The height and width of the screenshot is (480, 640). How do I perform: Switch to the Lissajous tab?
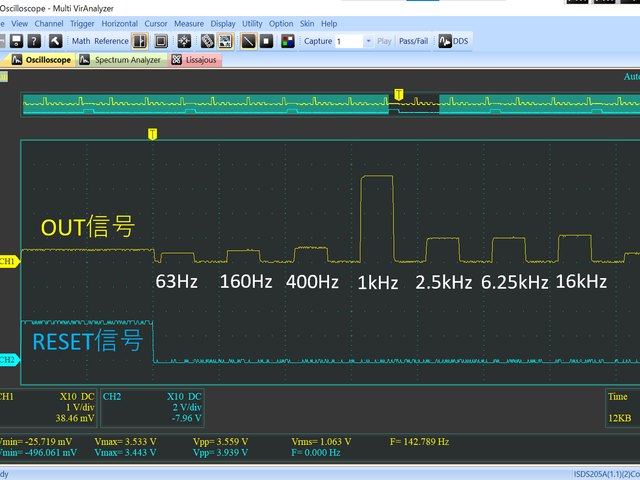click(x=201, y=60)
